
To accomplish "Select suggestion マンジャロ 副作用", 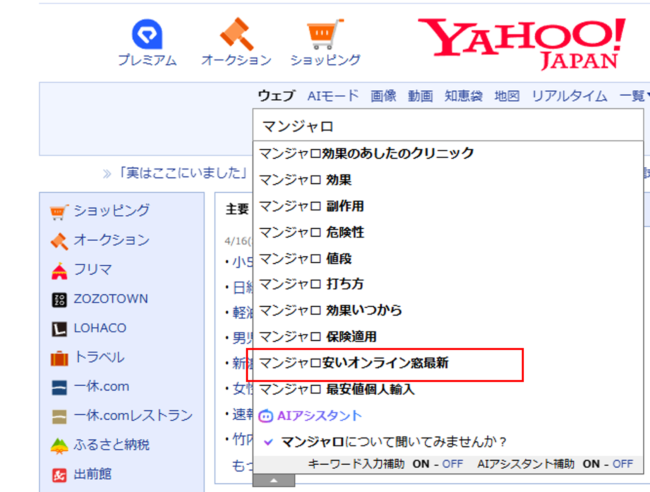I will pos(448,206).
